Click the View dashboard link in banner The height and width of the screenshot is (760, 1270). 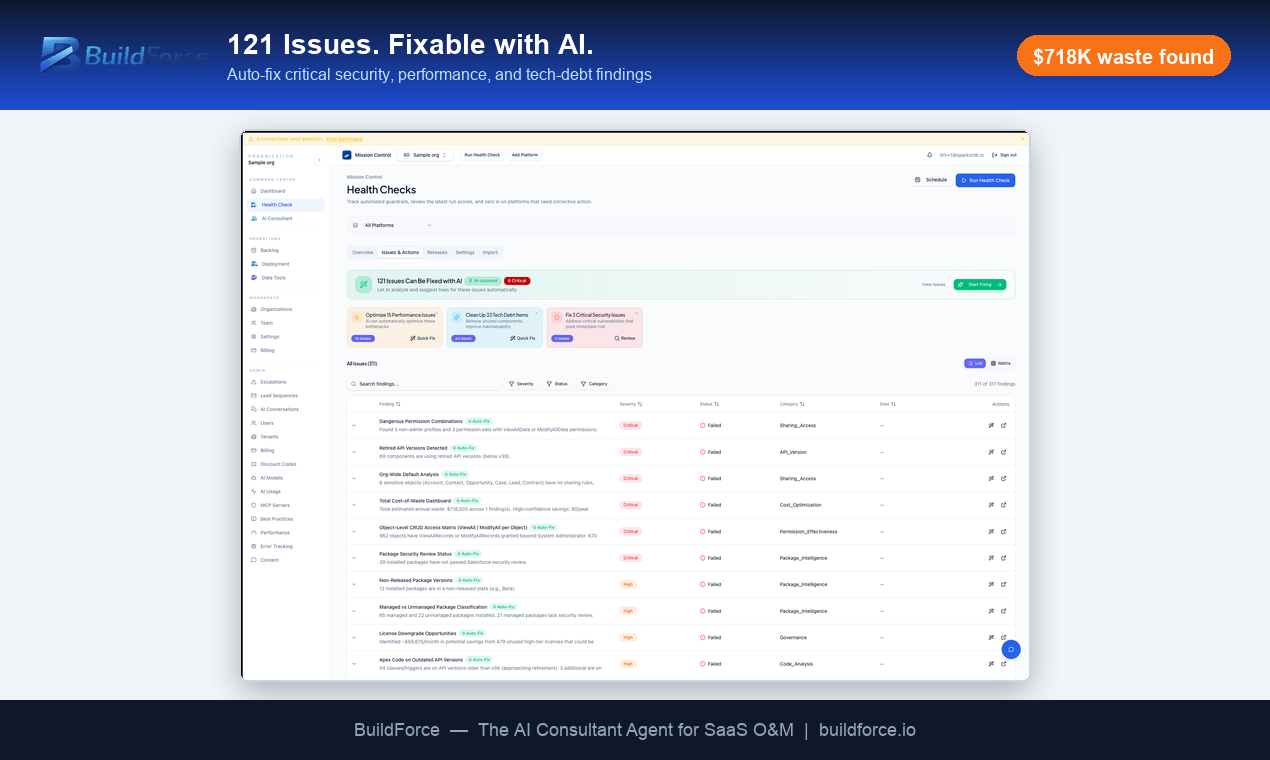click(x=344, y=139)
